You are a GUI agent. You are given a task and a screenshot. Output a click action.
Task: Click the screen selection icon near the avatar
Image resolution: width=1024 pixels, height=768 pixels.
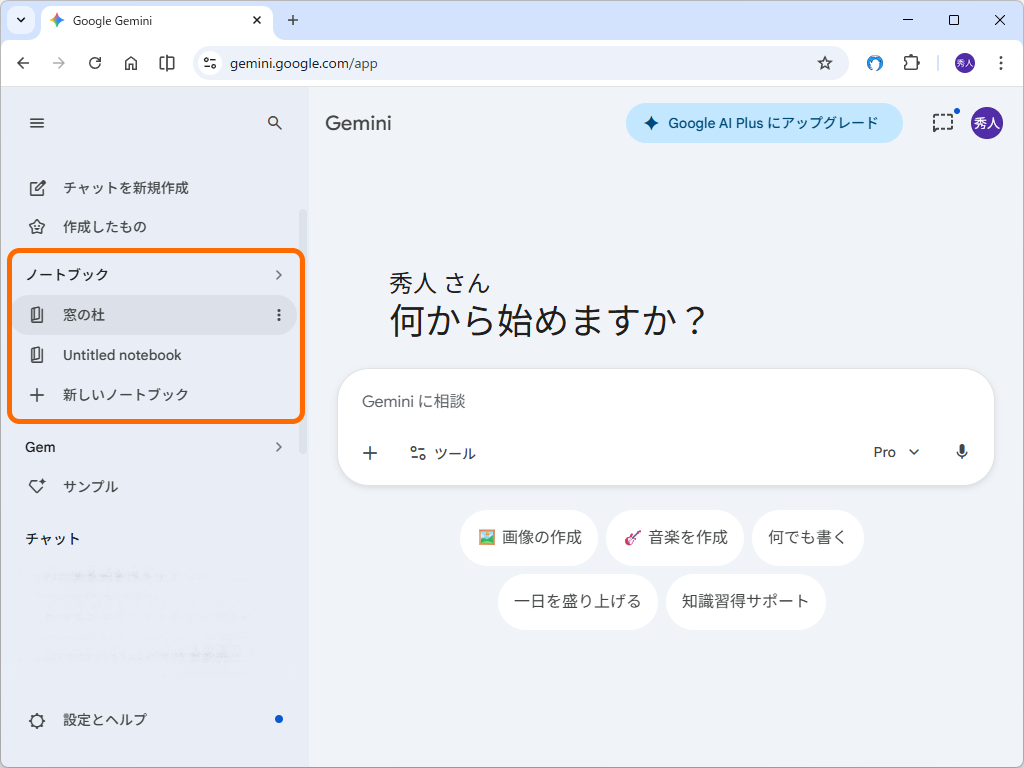[942, 122]
